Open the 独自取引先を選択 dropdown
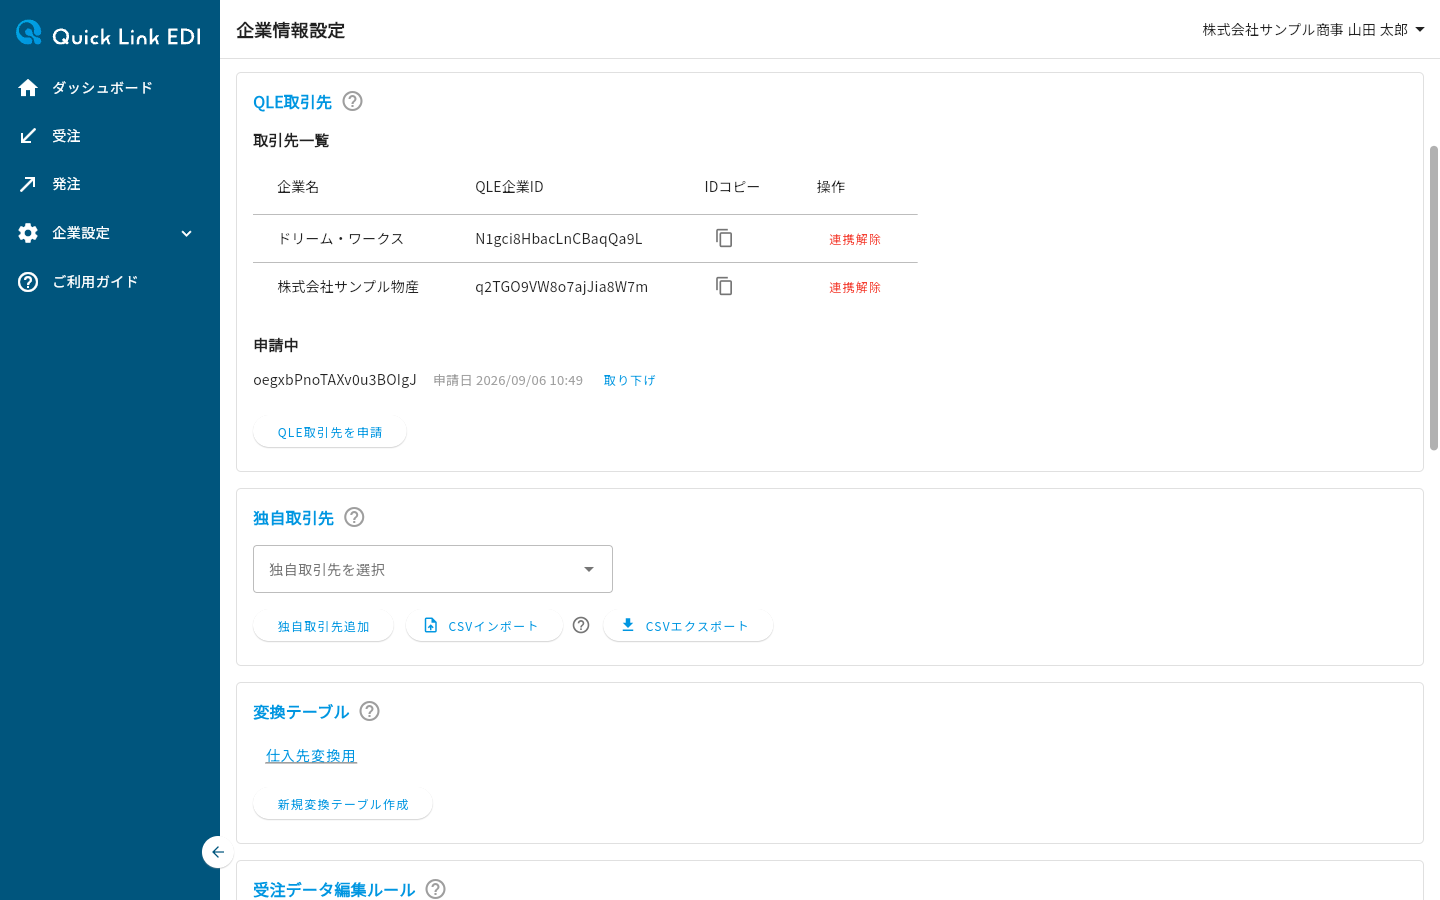Screen dimensions: 1440x900 pos(433,569)
